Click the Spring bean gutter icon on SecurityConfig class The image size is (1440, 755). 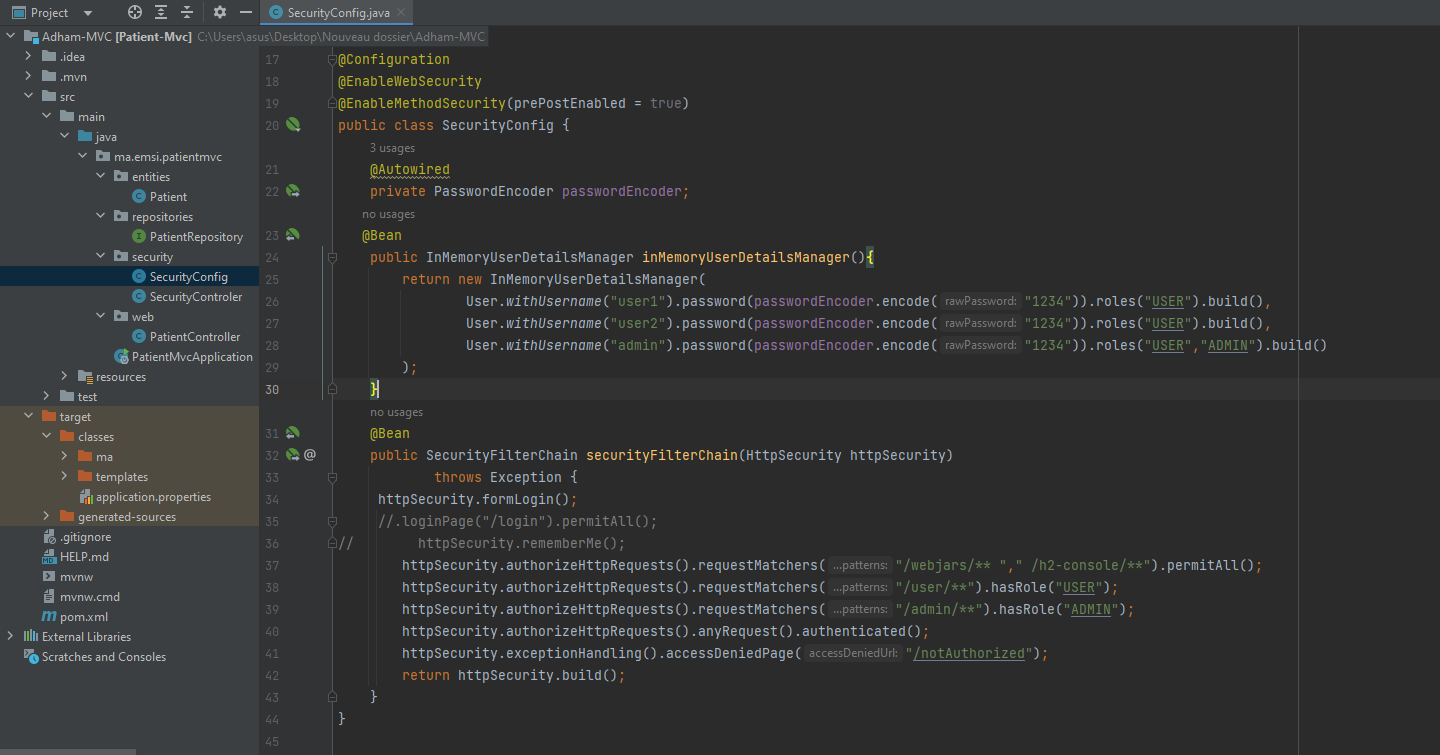coord(291,124)
